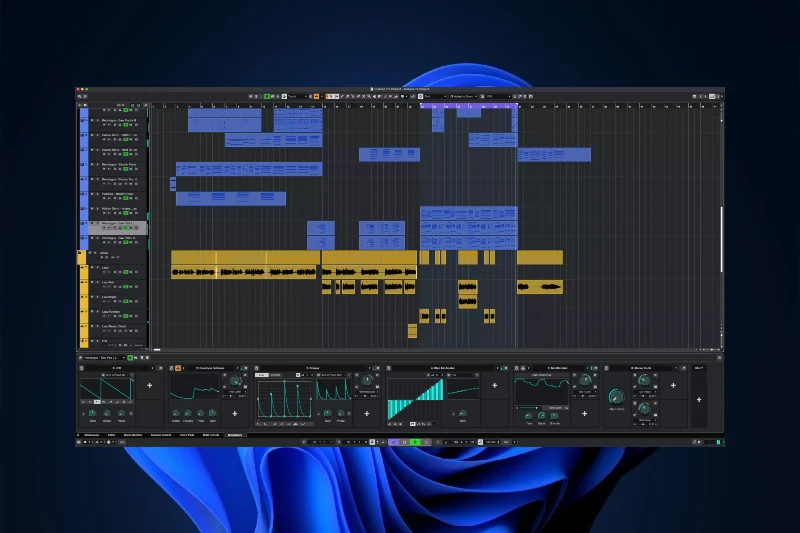Click the purple locator range on ruler
This screenshot has height=533, width=800.
(469, 106)
